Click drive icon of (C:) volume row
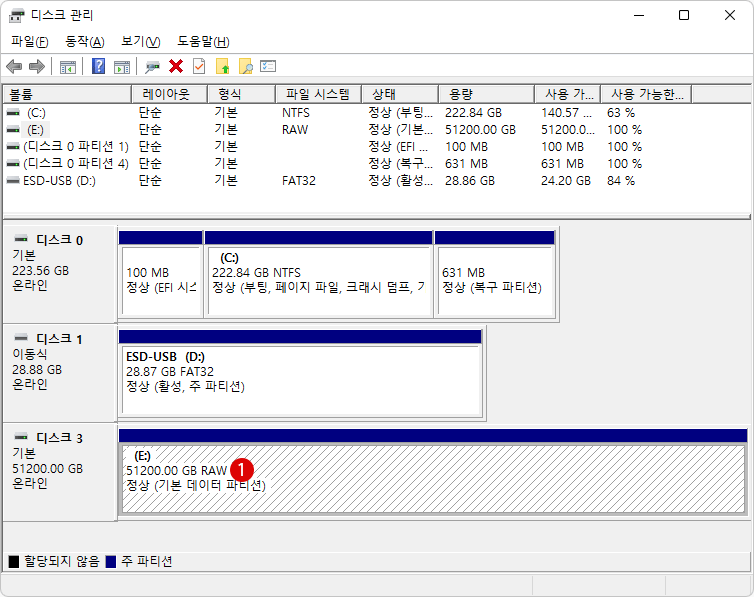 coord(13,113)
